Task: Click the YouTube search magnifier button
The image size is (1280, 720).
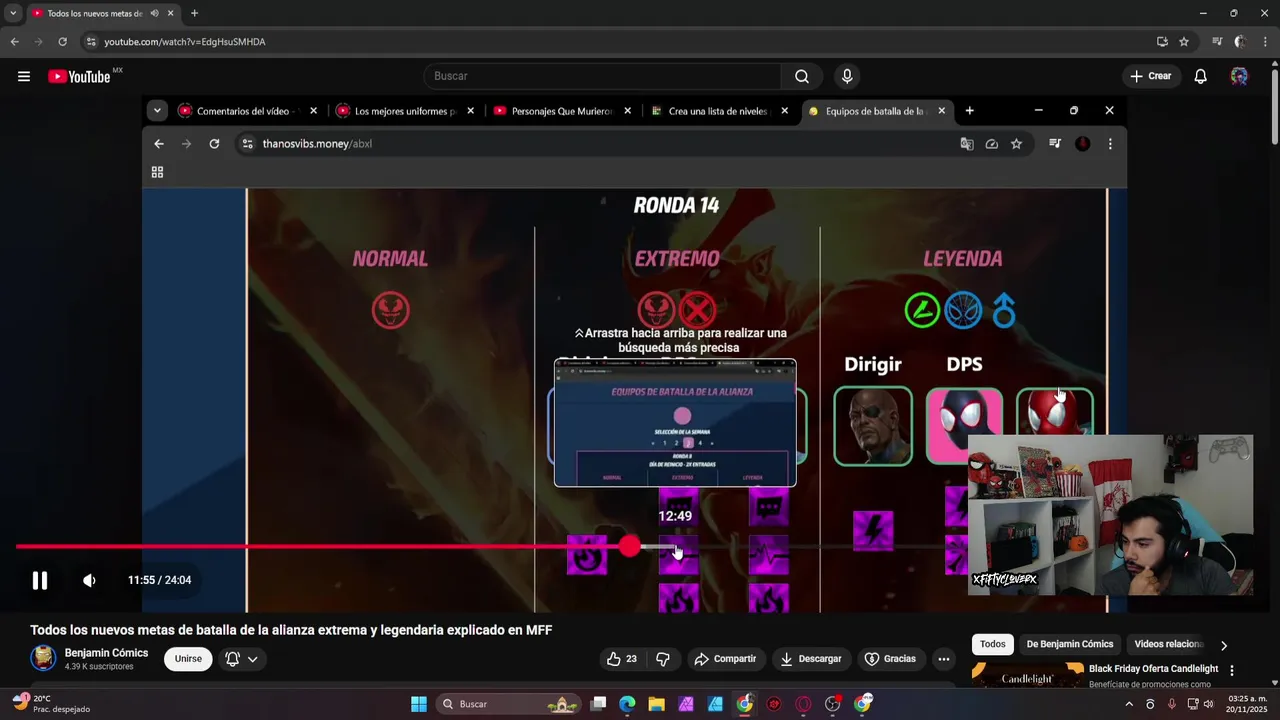Action: coord(802,76)
